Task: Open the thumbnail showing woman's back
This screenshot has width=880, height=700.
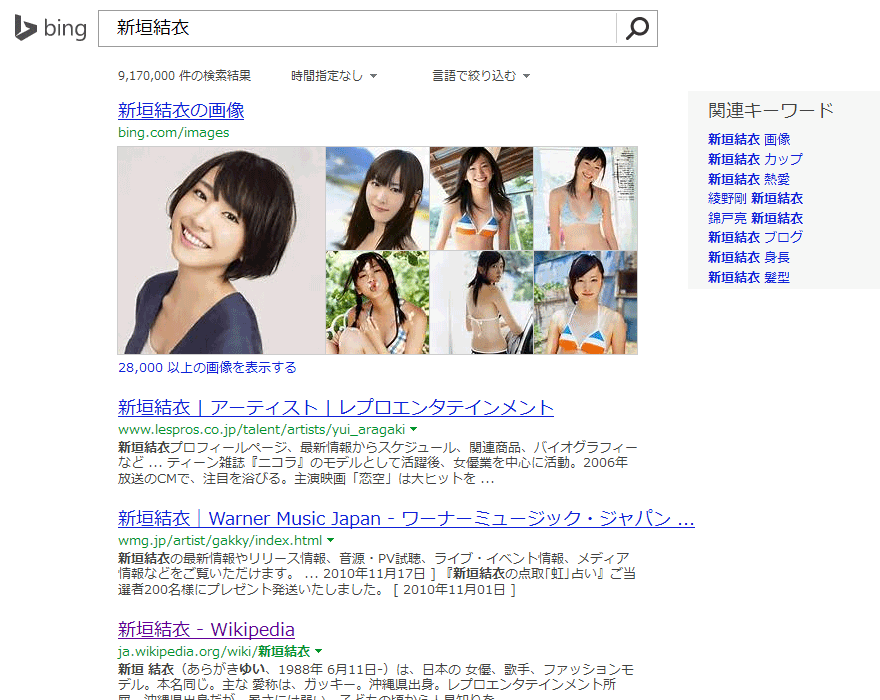Action: [481, 303]
